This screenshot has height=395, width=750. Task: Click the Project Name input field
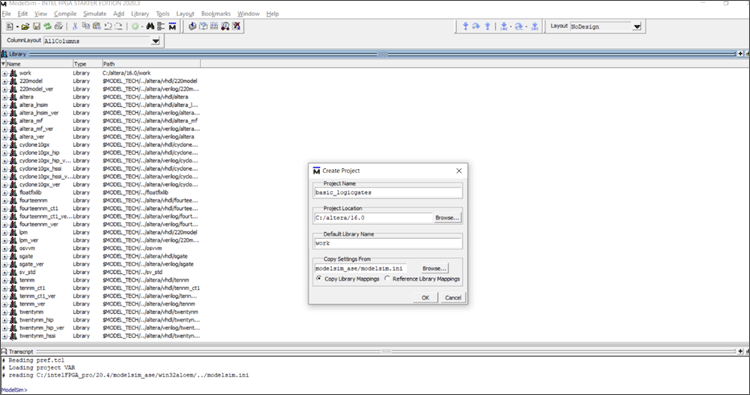387,192
